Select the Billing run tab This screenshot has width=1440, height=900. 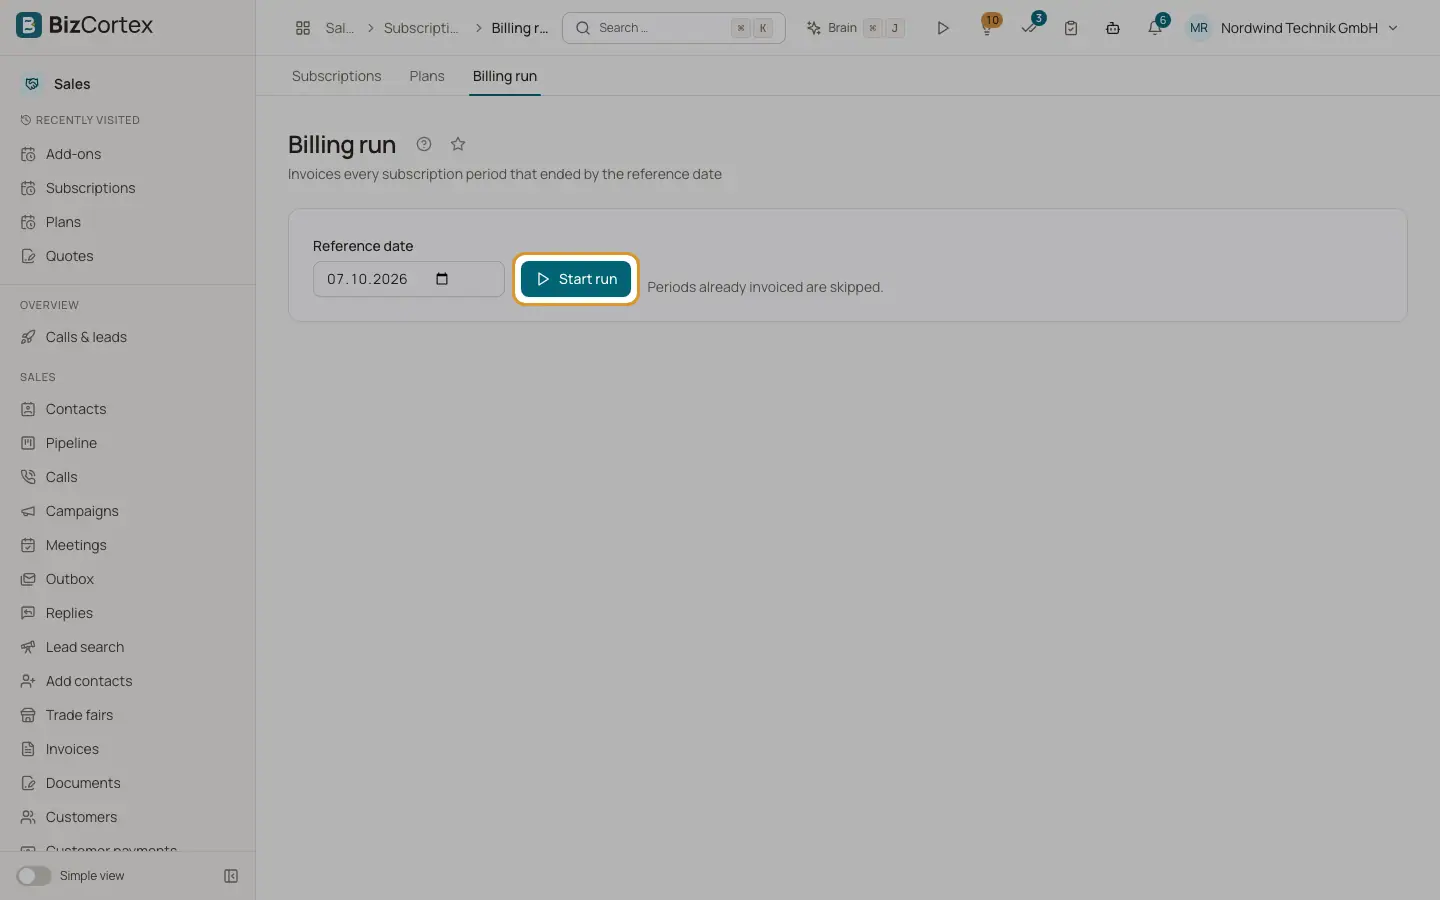click(x=505, y=76)
